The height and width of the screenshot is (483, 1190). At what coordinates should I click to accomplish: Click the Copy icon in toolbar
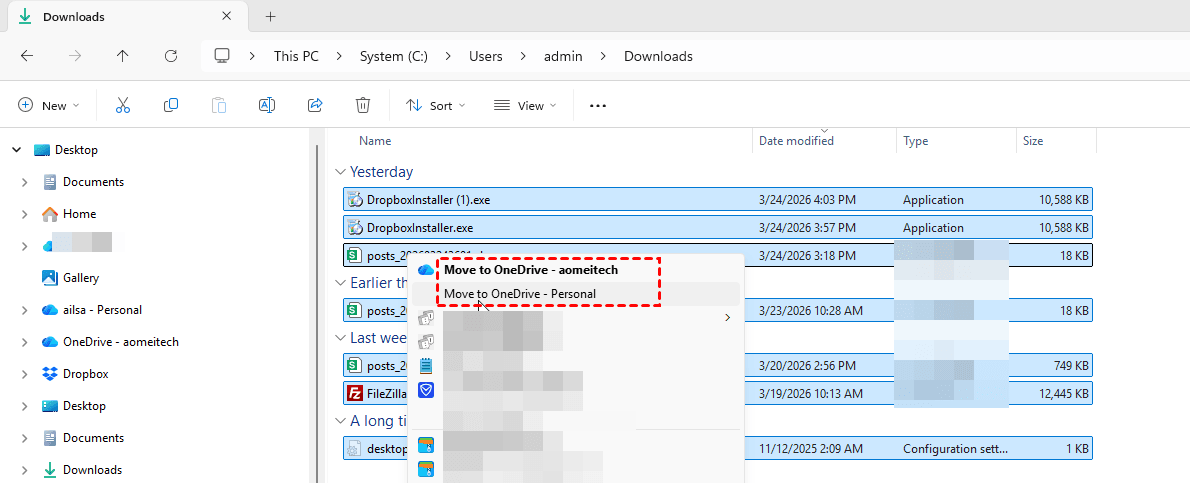pyautogui.click(x=171, y=106)
